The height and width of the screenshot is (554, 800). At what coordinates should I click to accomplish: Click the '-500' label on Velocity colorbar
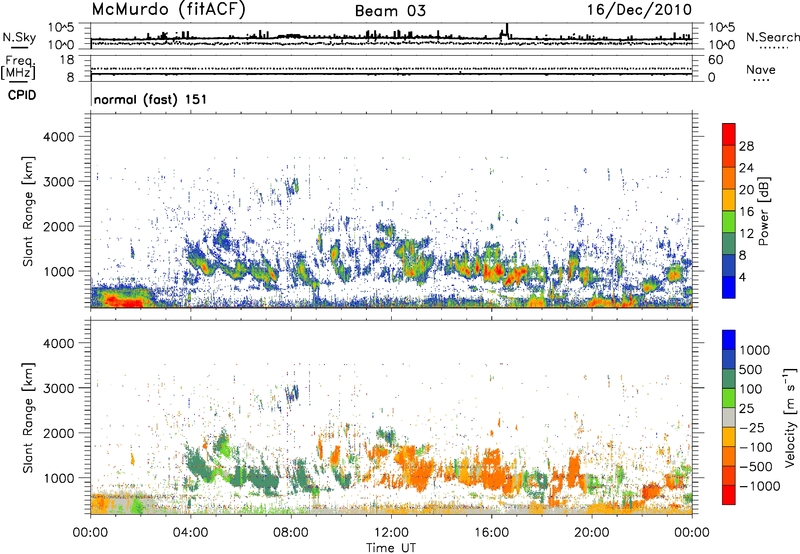coord(756,466)
